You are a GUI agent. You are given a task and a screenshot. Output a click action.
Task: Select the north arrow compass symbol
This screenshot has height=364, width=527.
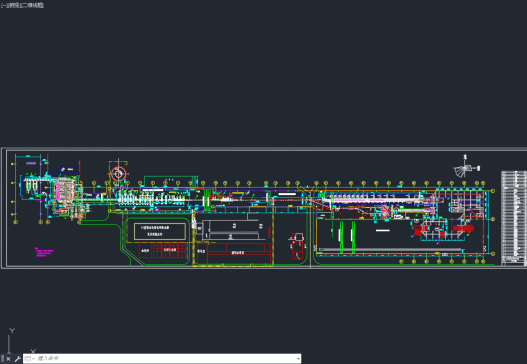[466, 166]
